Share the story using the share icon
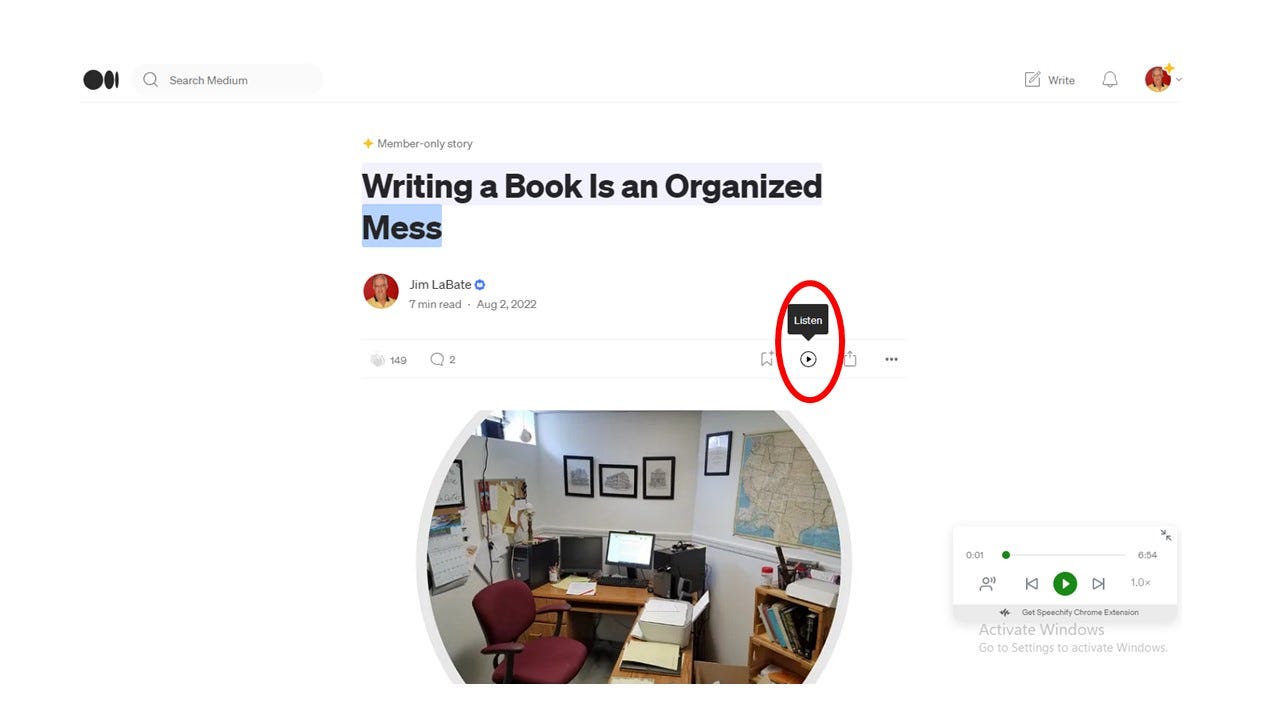The height and width of the screenshot is (720, 1280). (850, 359)
